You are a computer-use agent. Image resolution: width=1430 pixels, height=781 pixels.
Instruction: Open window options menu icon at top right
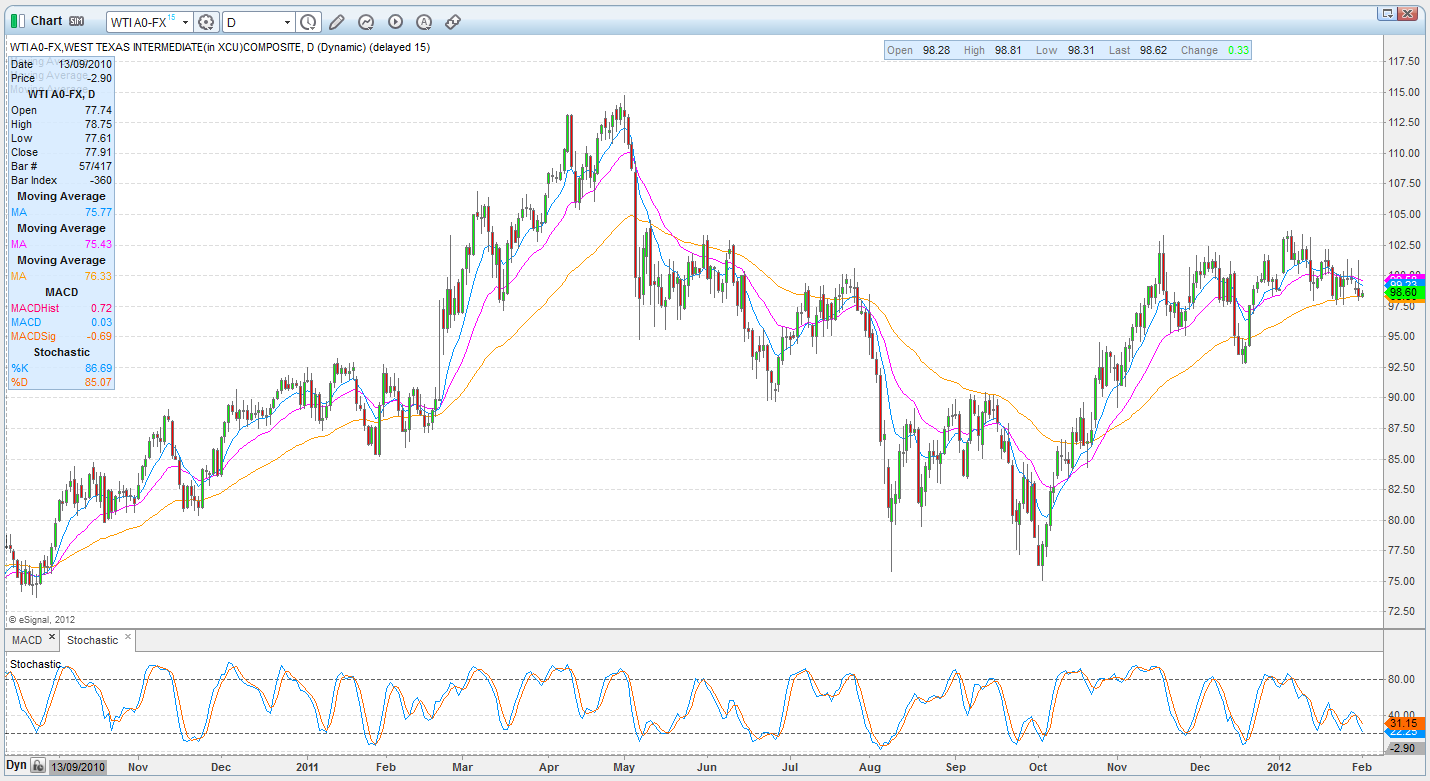[1387, 13]
